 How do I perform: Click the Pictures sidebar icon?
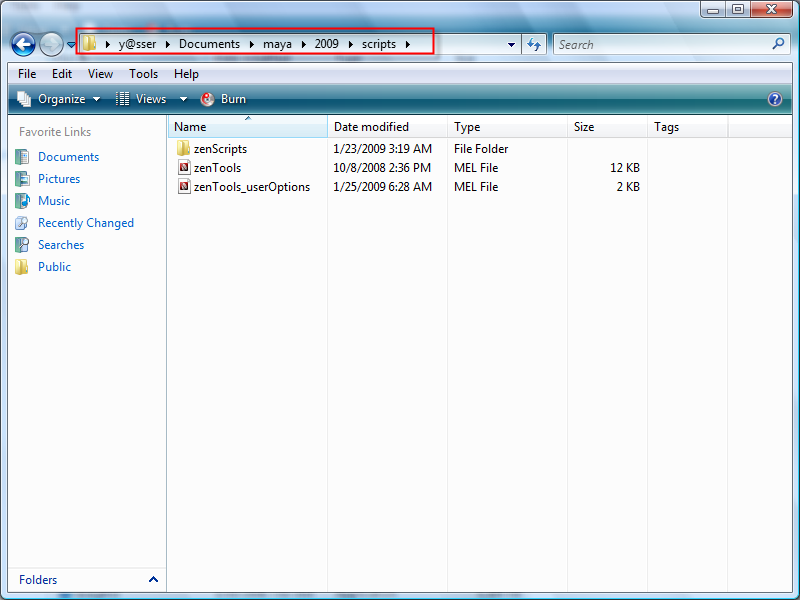(22, 179)
